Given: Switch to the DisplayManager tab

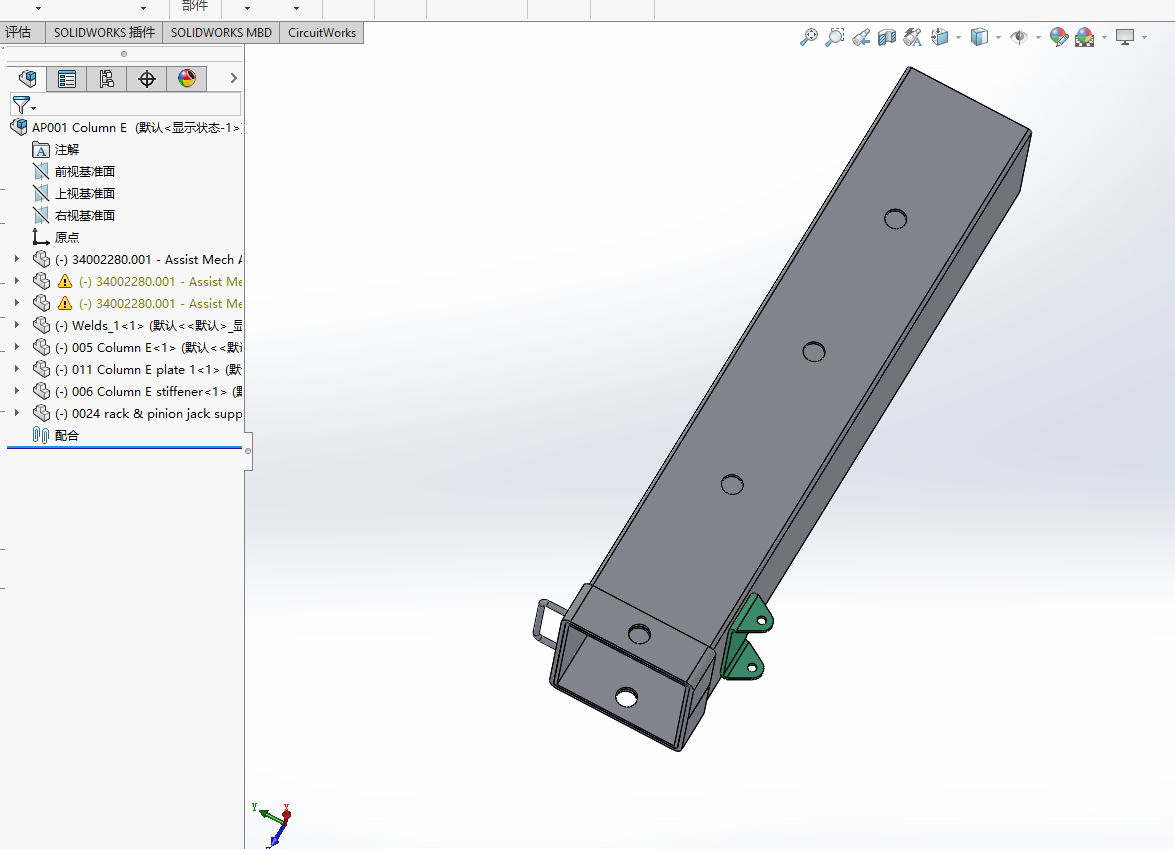Looking at the screenshot, I should [187, 79].
